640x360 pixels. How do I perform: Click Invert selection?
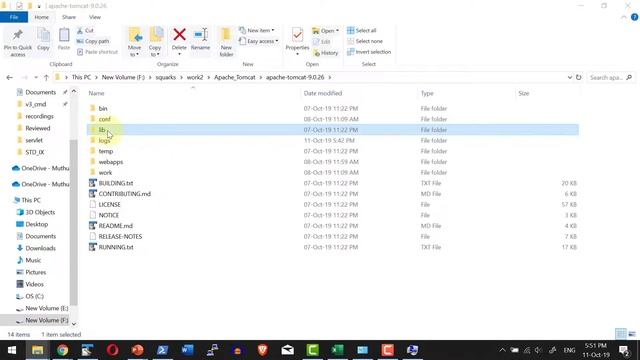coord(369,52)
